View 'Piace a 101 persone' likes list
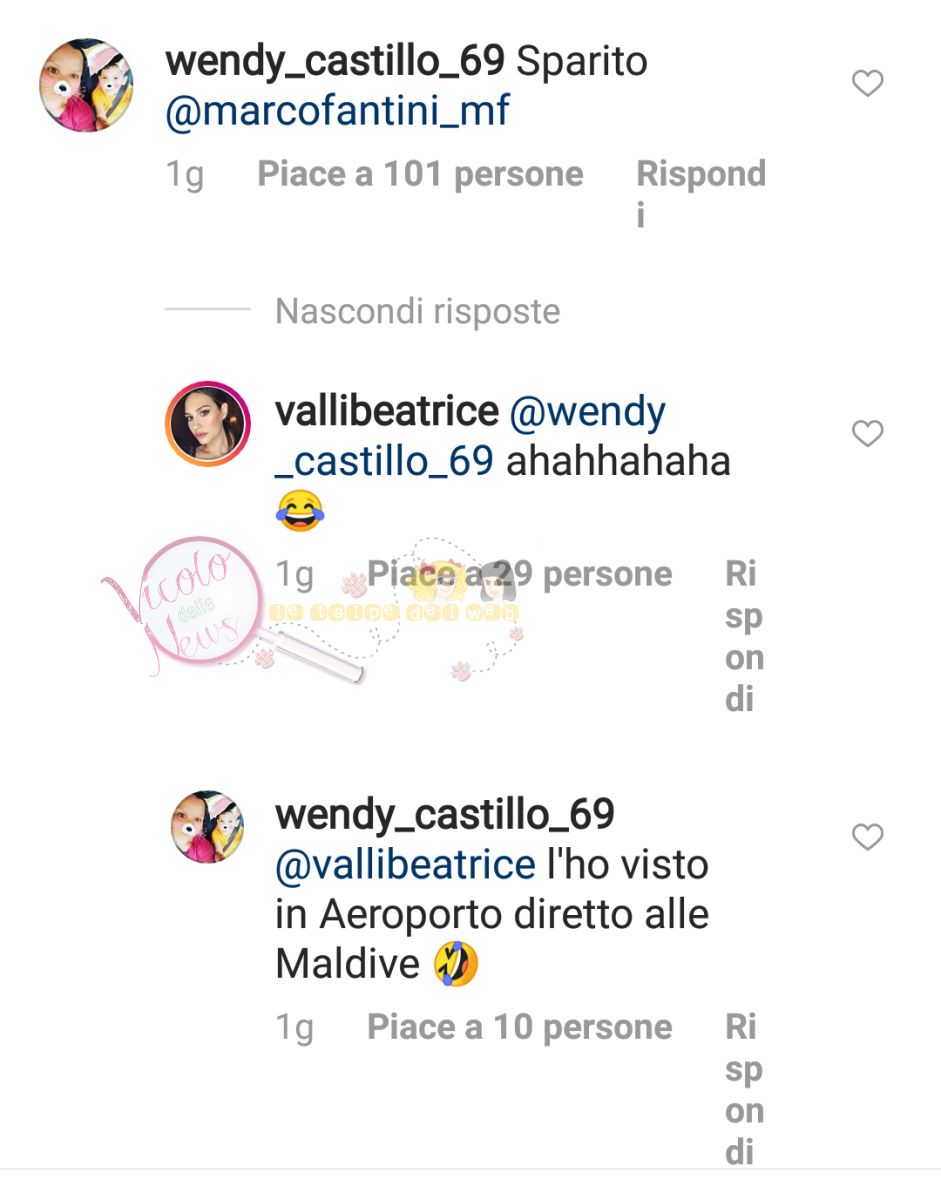This screenshot has width=941, height=1200. [420, 174]
